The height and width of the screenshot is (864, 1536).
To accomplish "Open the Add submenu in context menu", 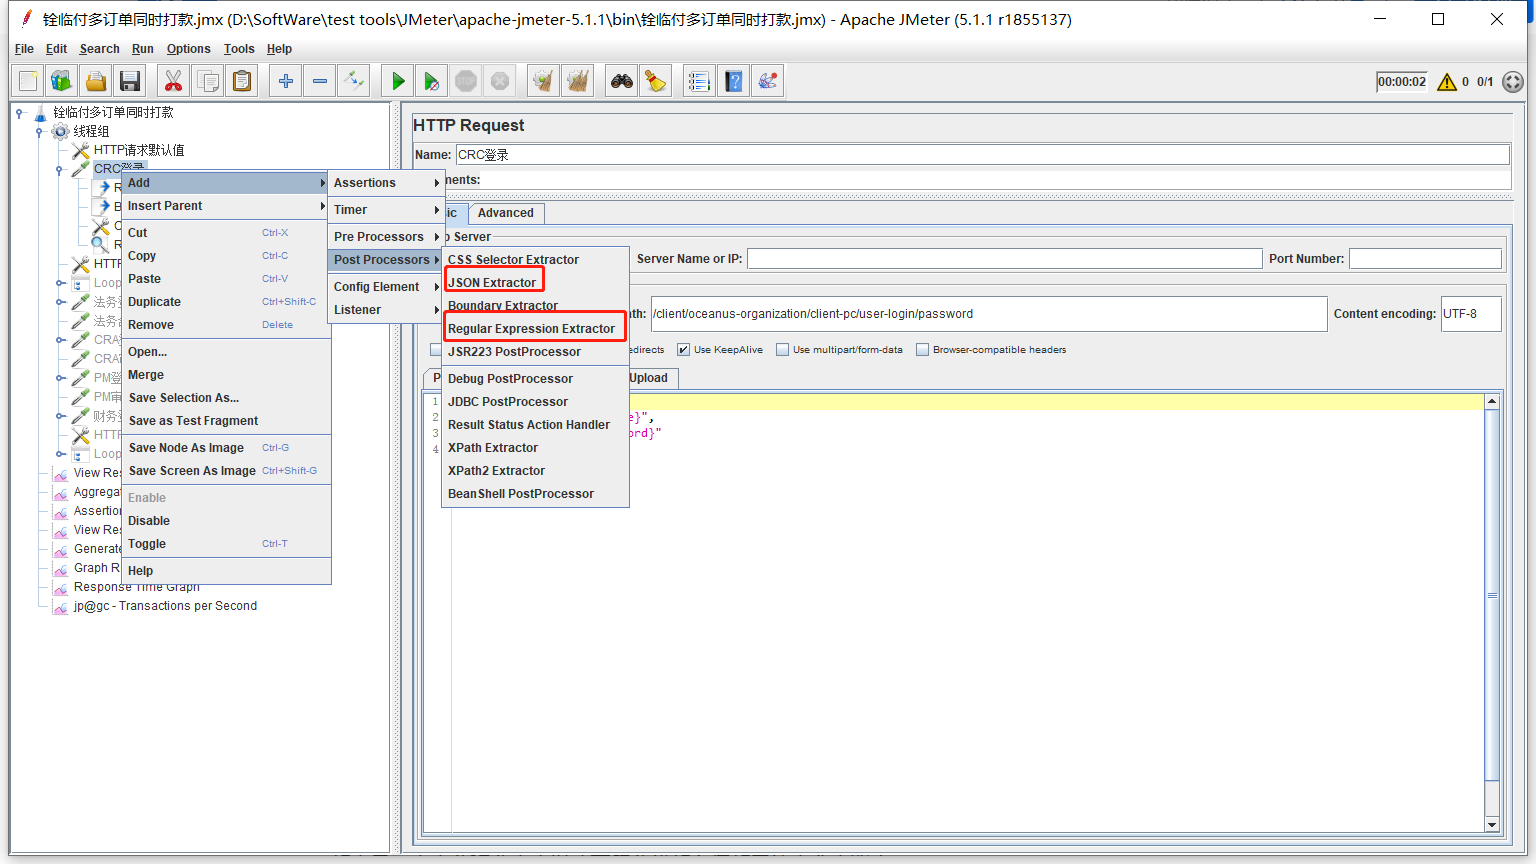I will [226, 183].
